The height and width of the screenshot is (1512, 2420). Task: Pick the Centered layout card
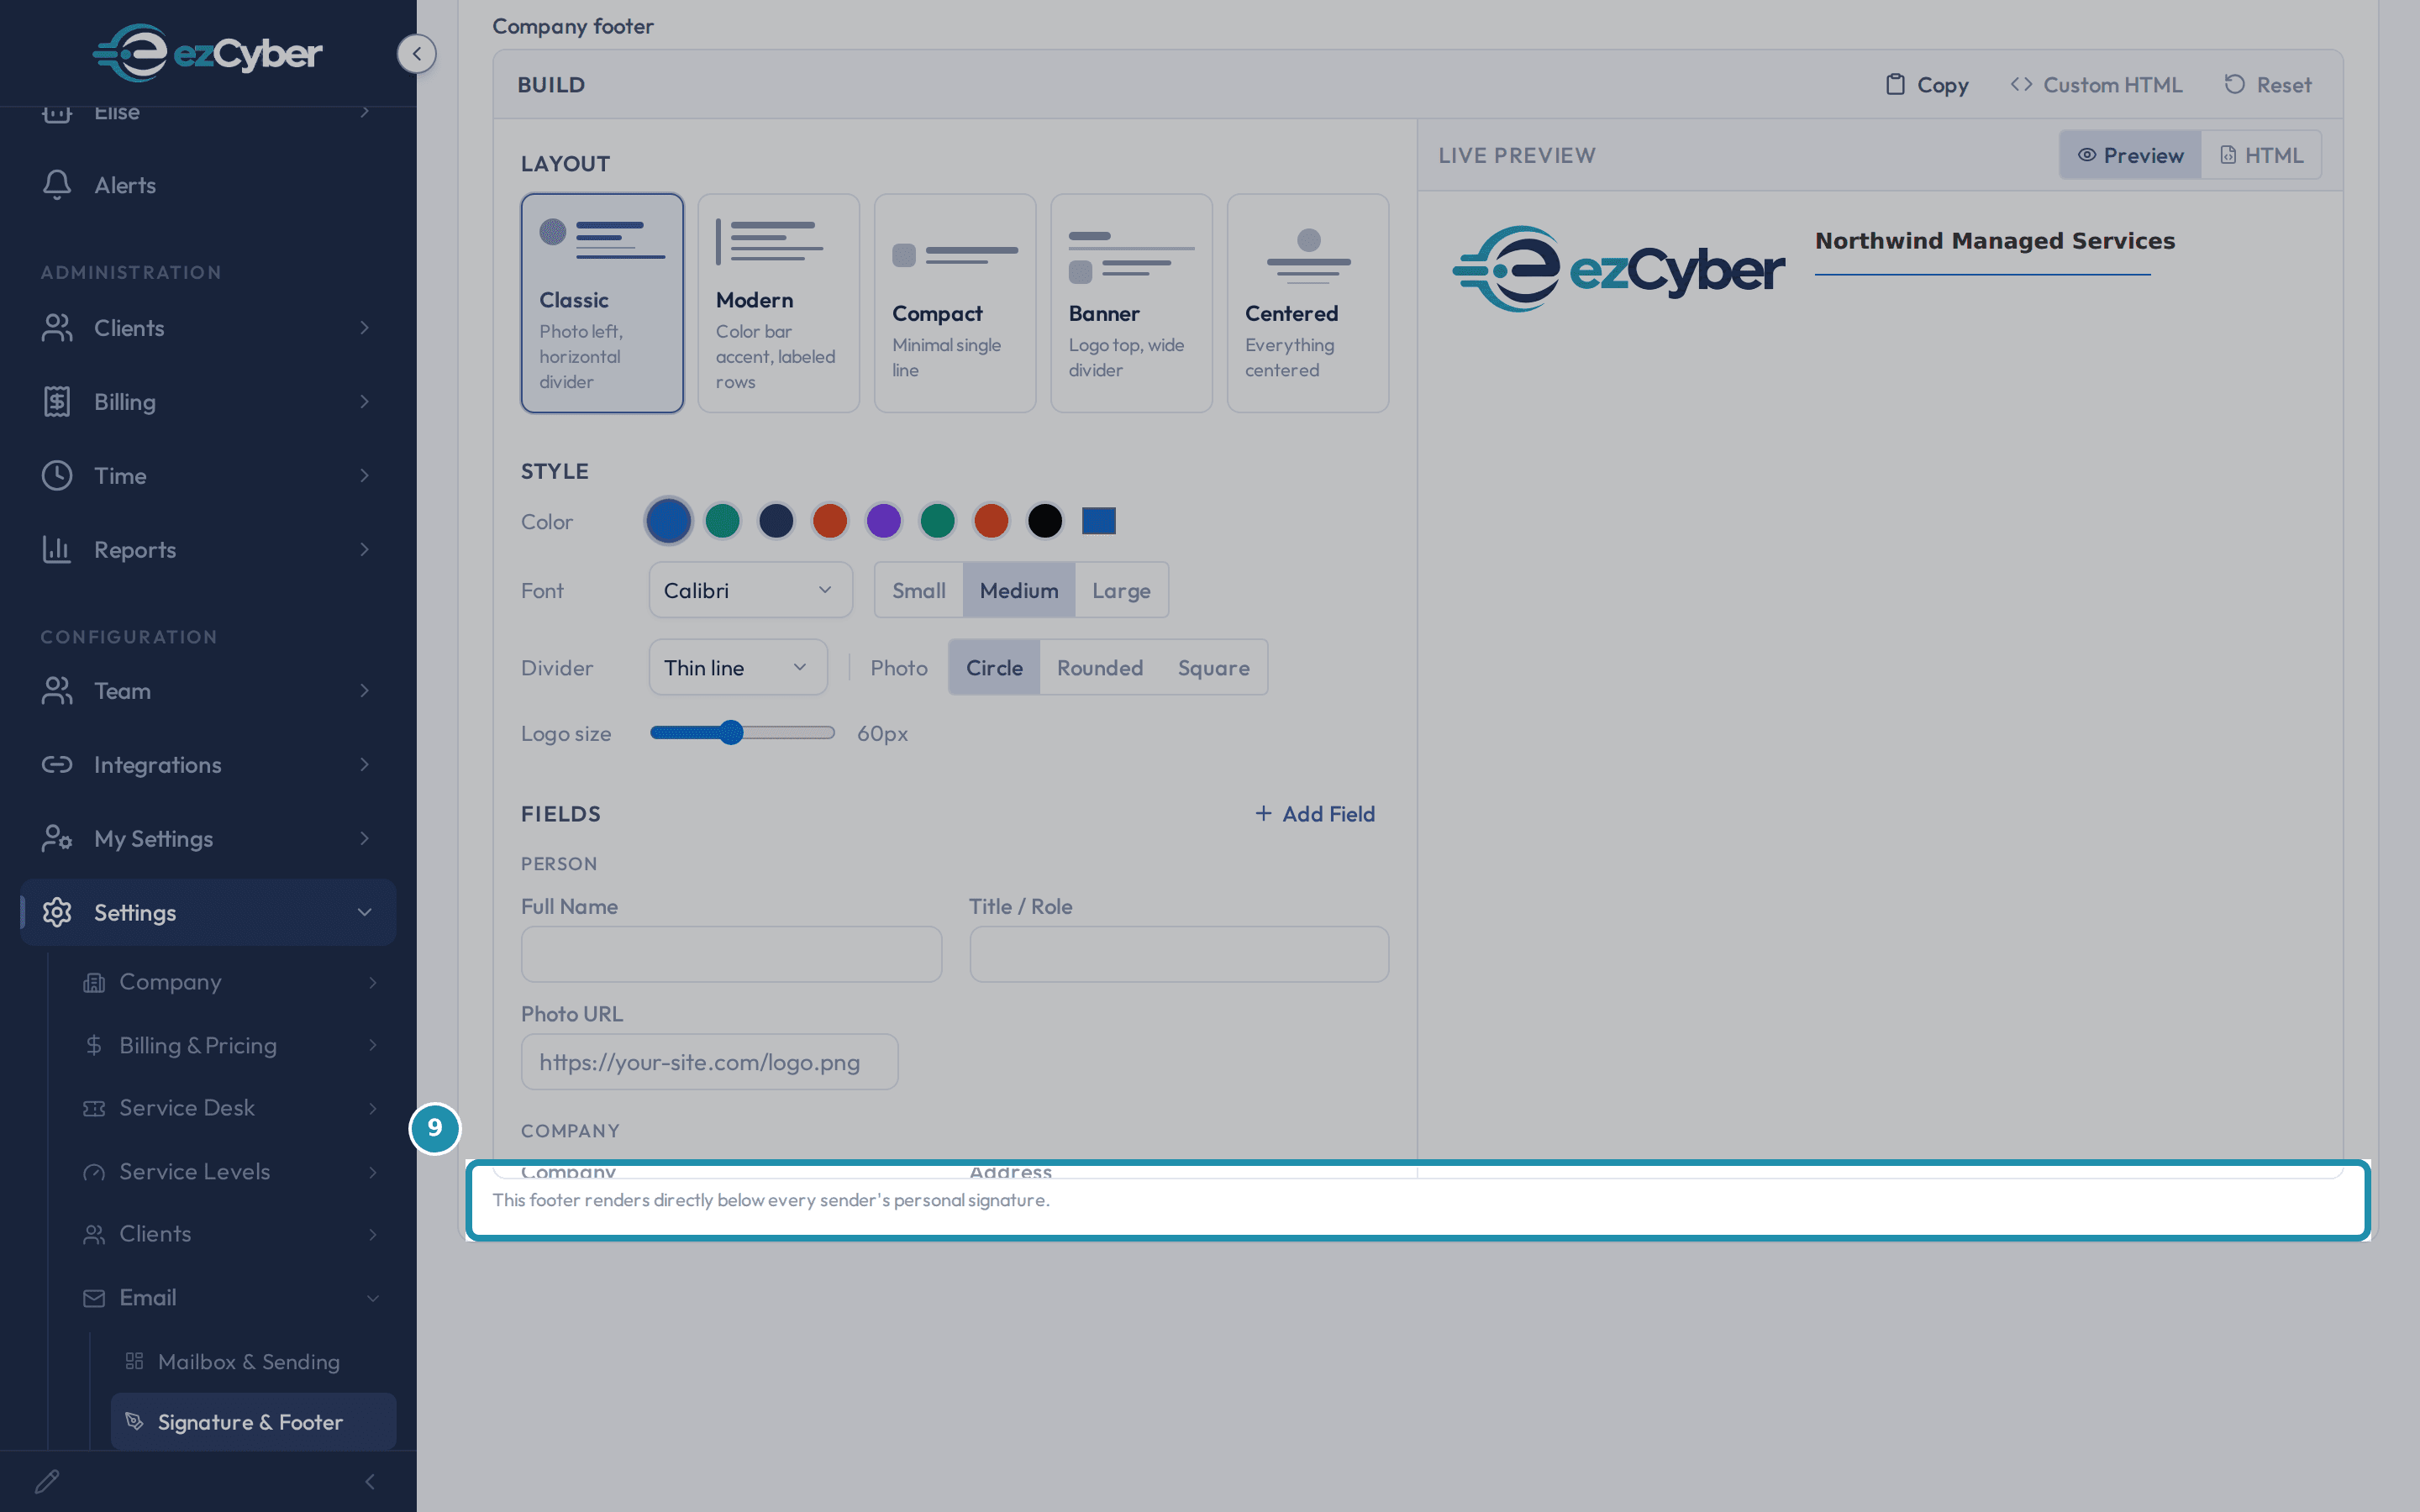pos(1308,303)
